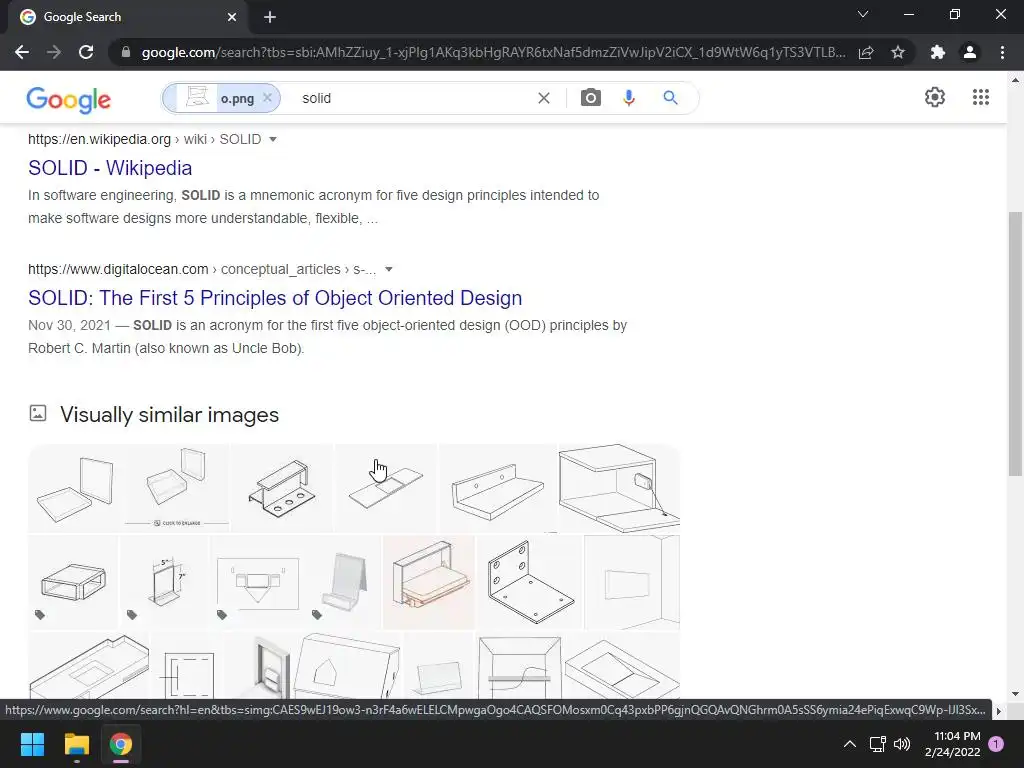This screenshot has height=768, width=1024.
Task: Open a new browser tab
Action: tap(270, 17)
